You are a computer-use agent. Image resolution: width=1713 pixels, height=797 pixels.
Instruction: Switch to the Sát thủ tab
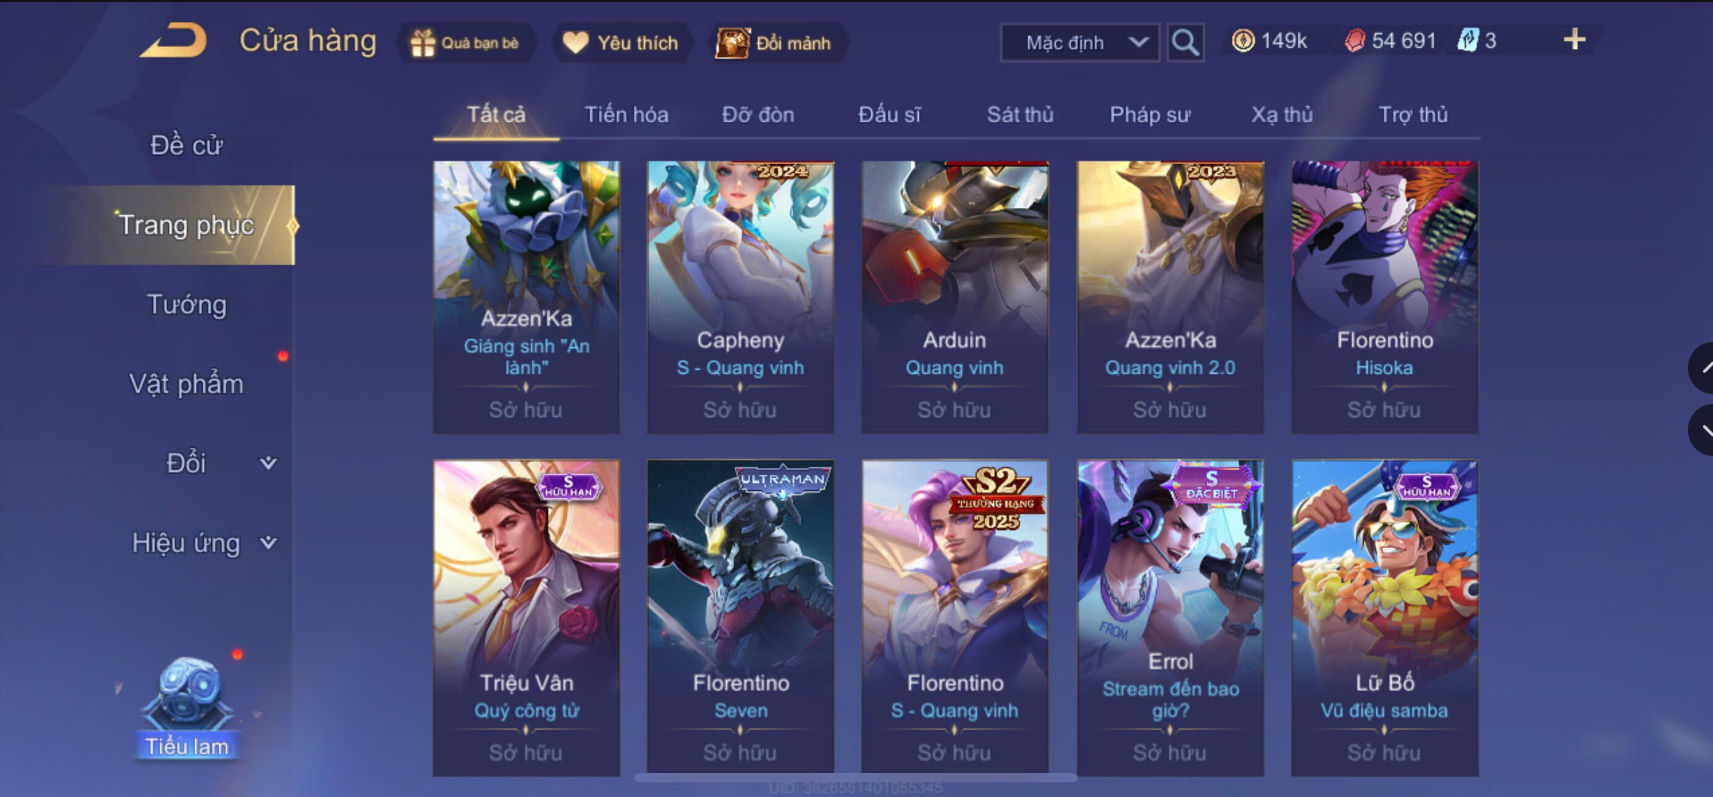tap(1020, 114)
